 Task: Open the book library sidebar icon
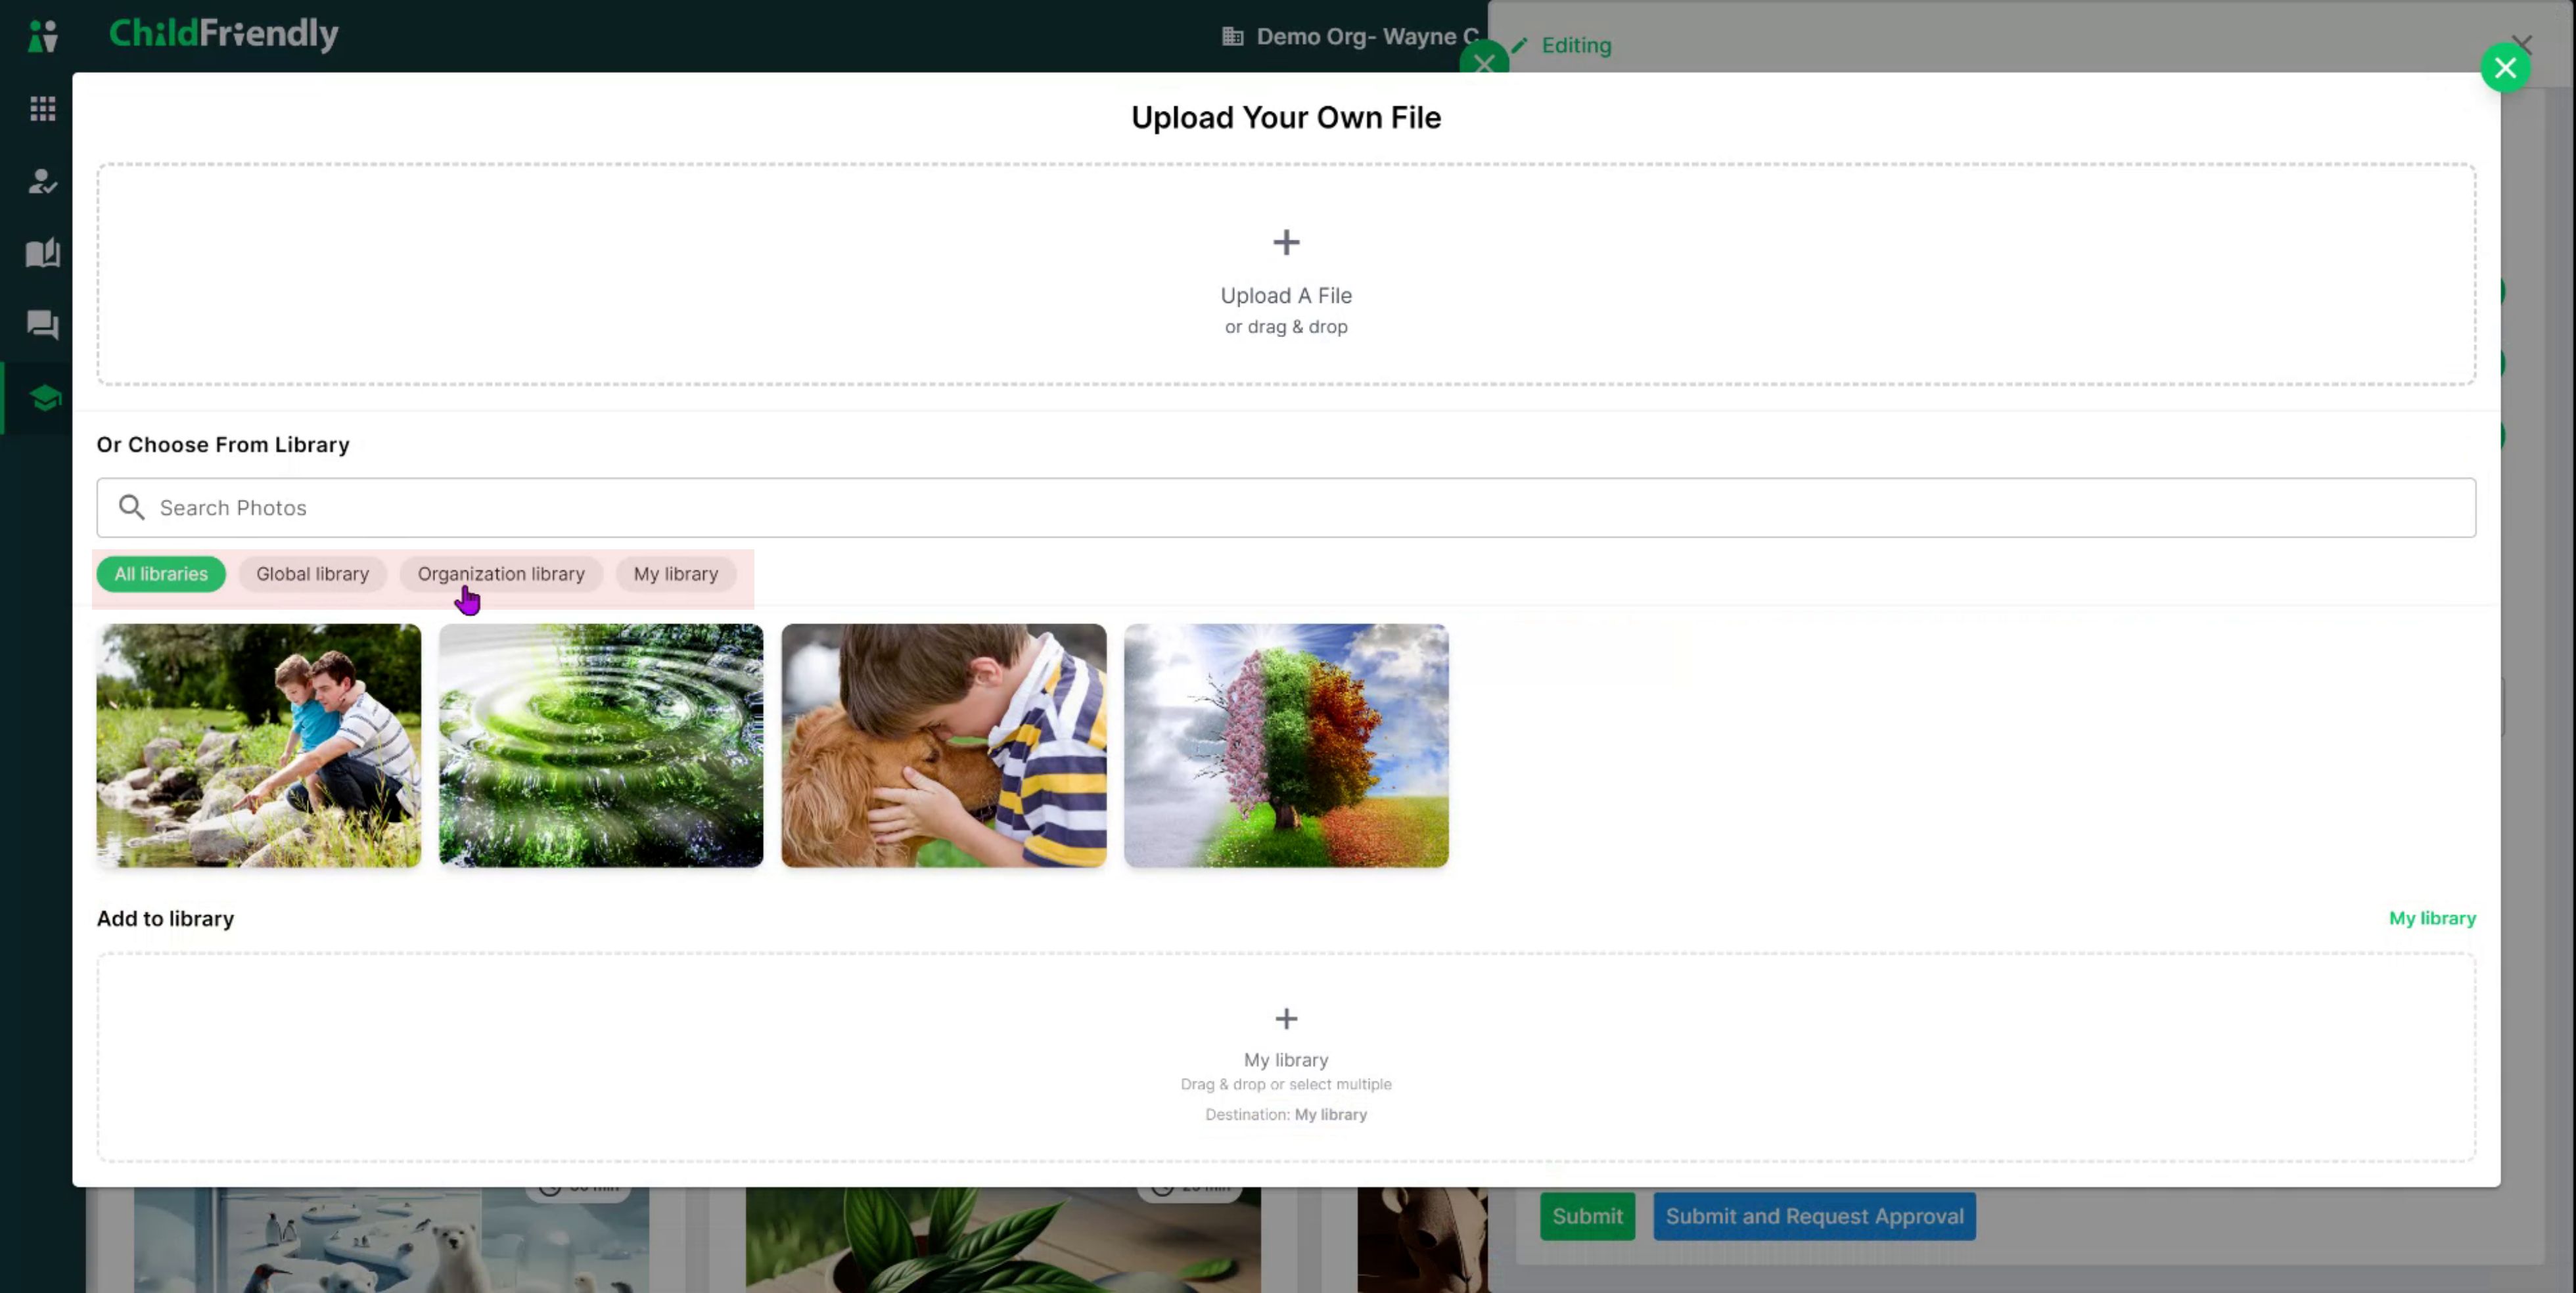[x=43, y=253]
